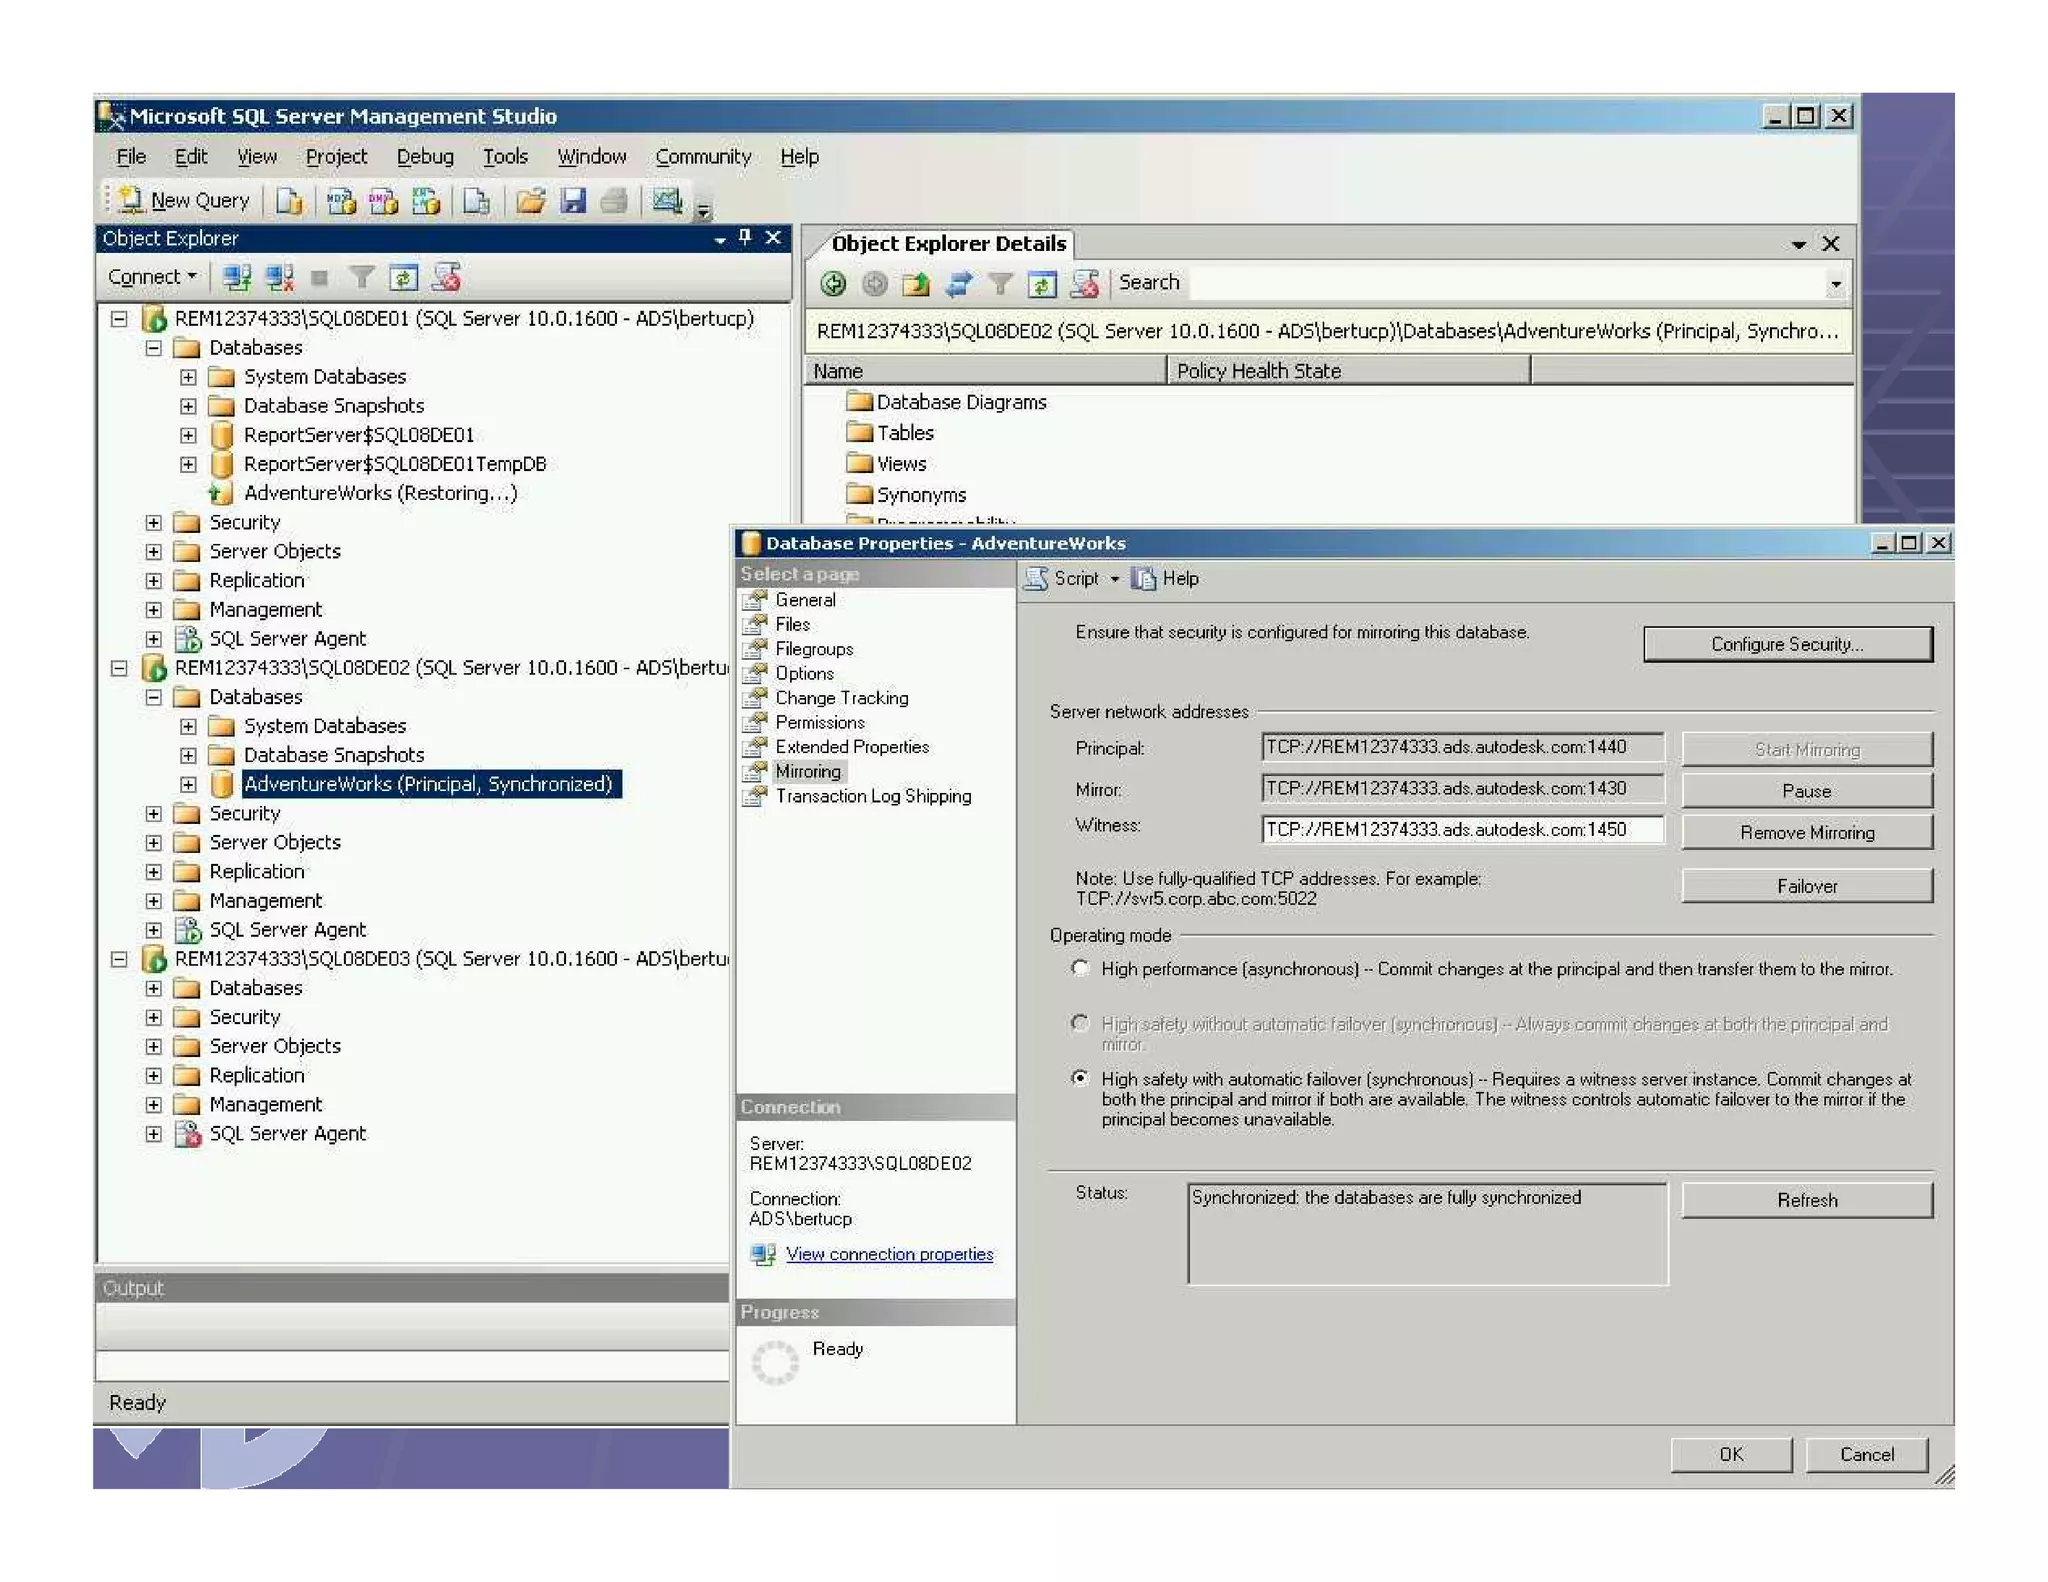Screen dimensions: 2048x1582
Task: Click the Filter icon in Object Explorer toolbar
Action: [362, 278]
